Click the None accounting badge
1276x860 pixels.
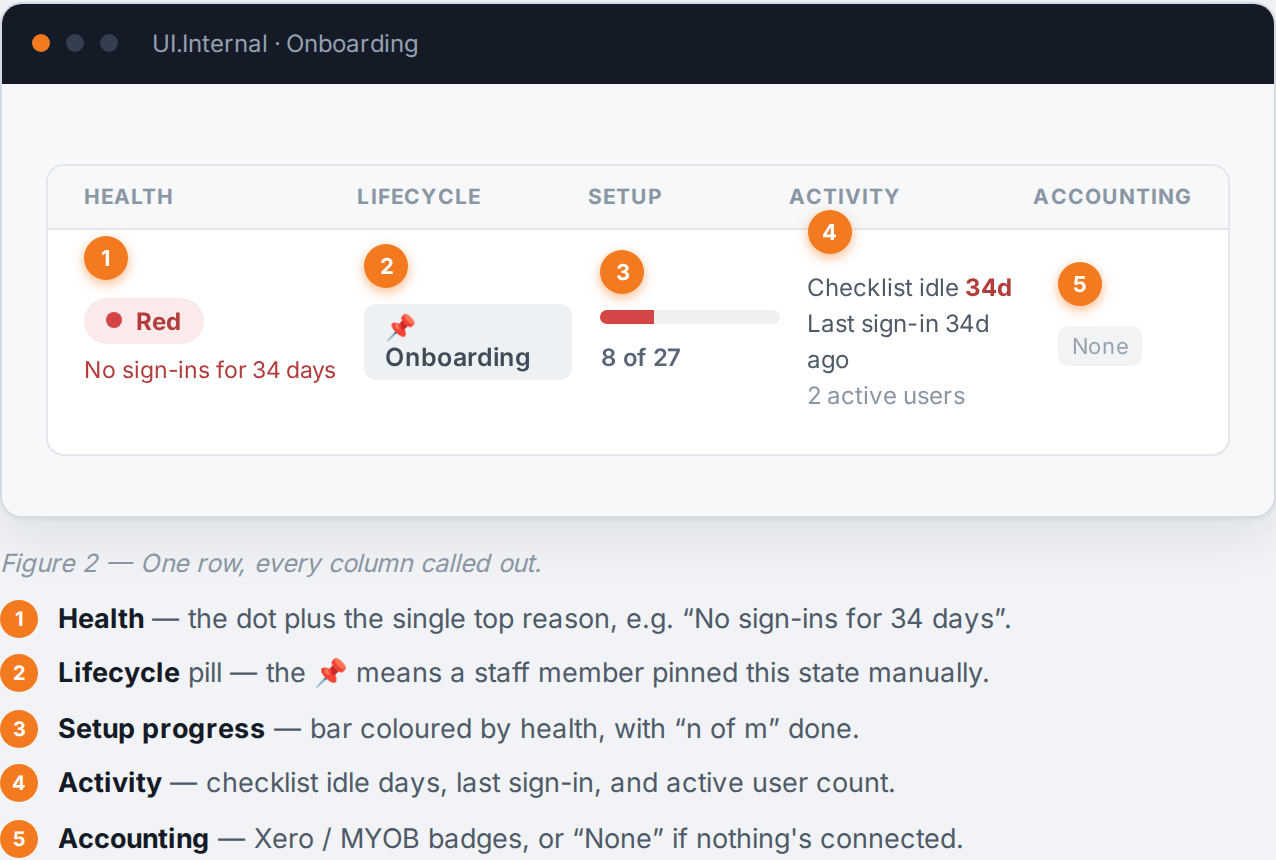(x=1100, y=346)
